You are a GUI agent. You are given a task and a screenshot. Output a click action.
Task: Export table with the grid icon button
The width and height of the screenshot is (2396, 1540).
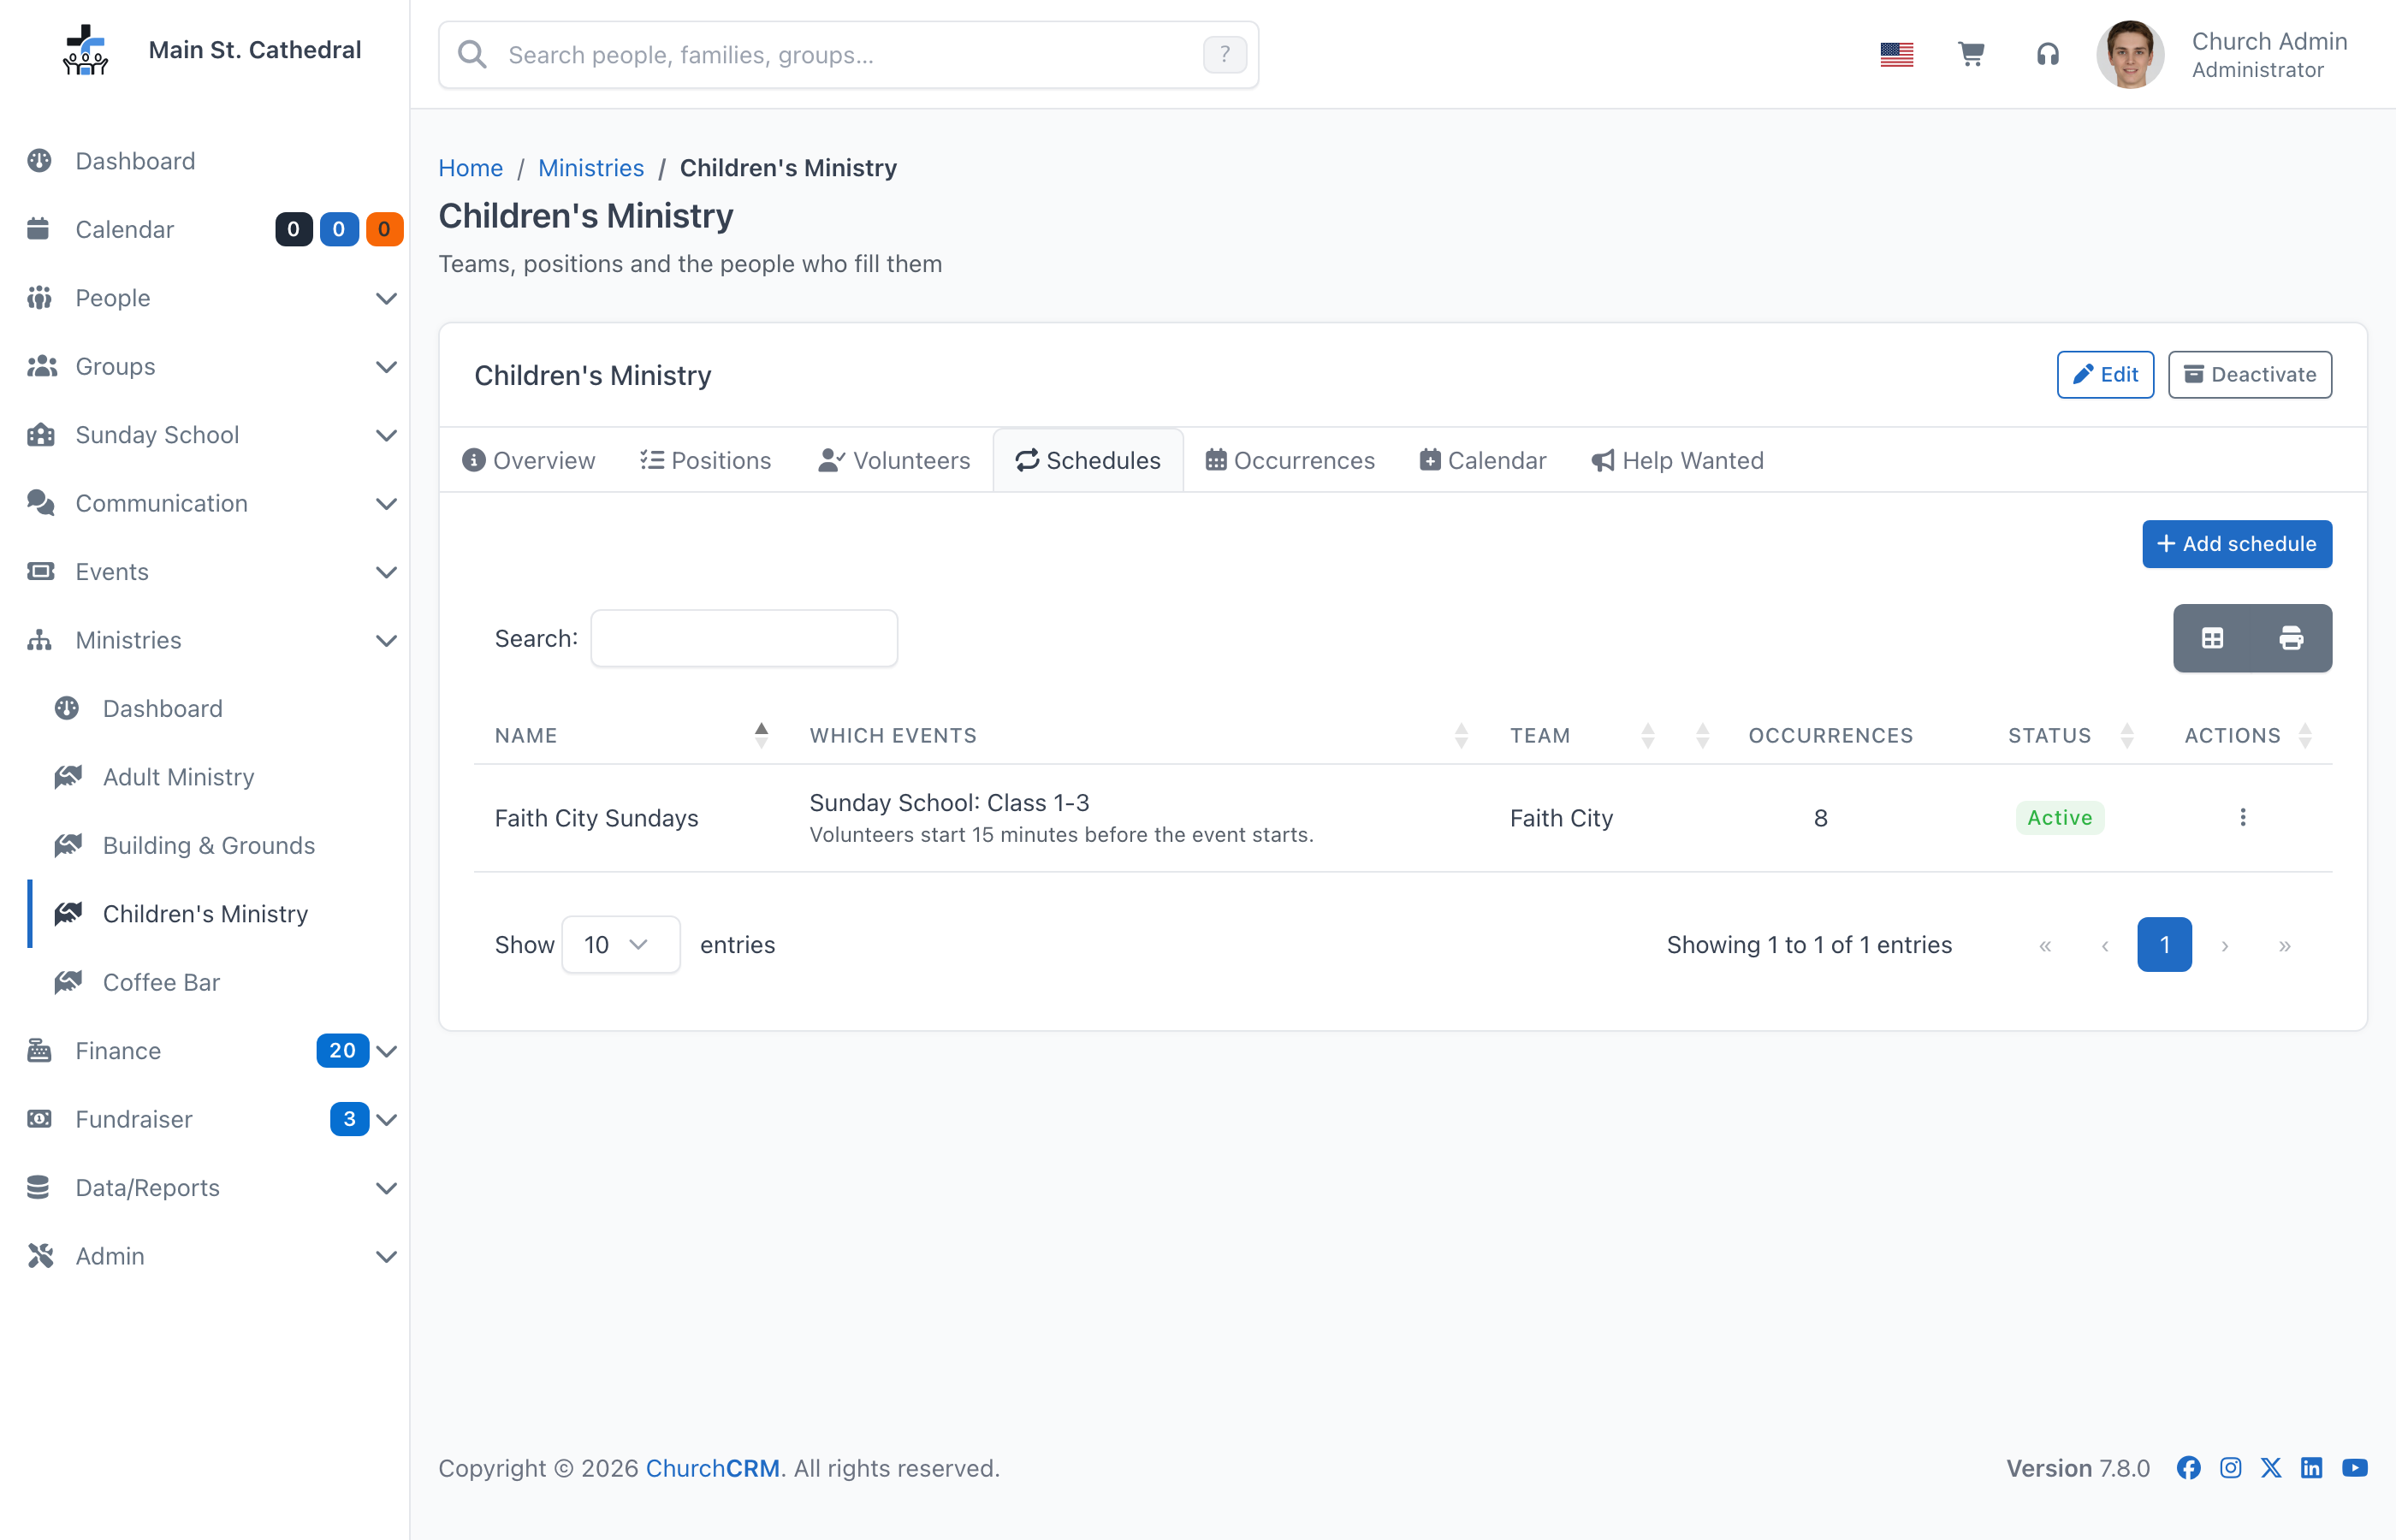(2212, 638)
